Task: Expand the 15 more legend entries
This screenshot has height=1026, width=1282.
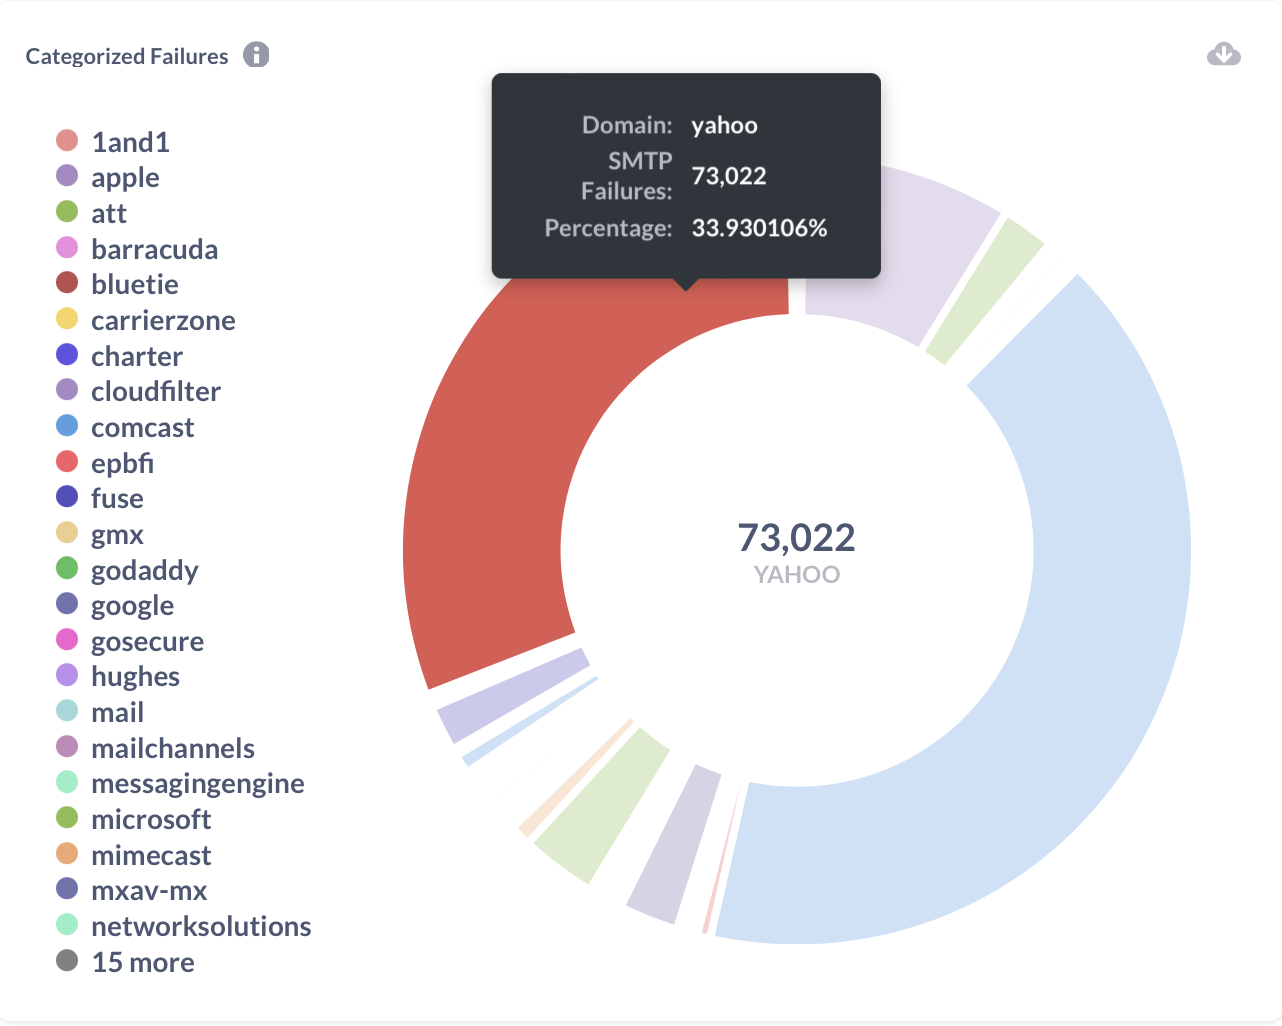Action: click(x=125, y=962)
